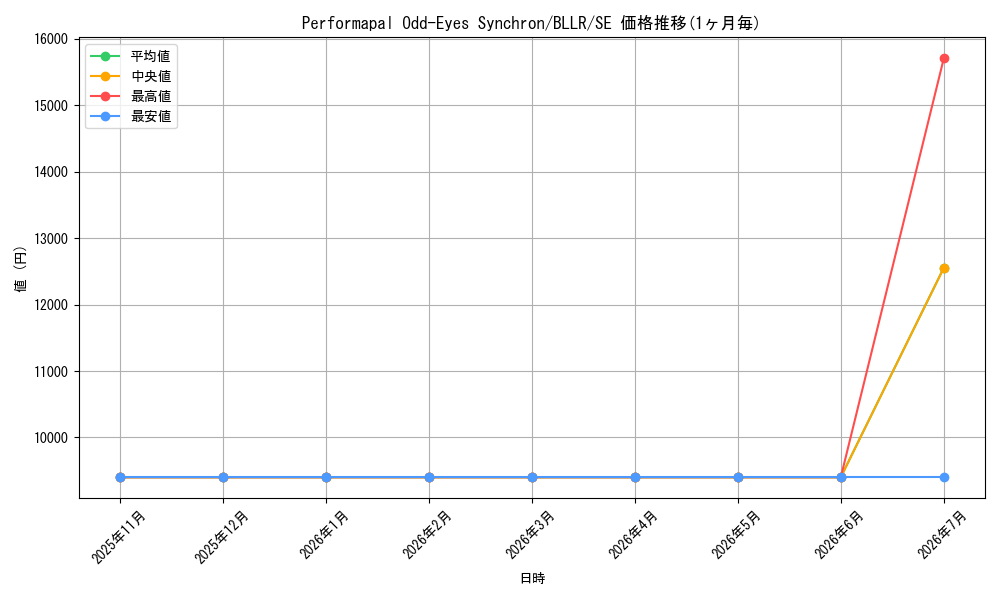This screenshot has height=600, width=1000.
Task: Click the x-axis label 2026年6月
Action: 840,536
